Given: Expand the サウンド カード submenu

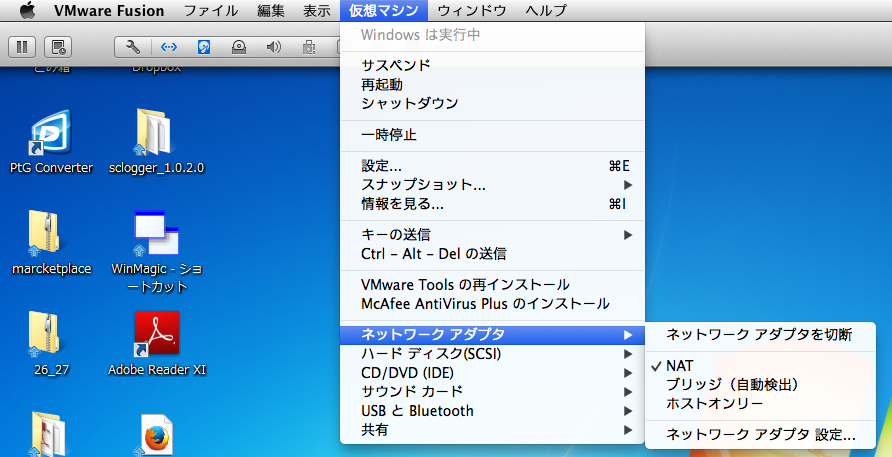Looking at the screenshot, I should 492,392.
